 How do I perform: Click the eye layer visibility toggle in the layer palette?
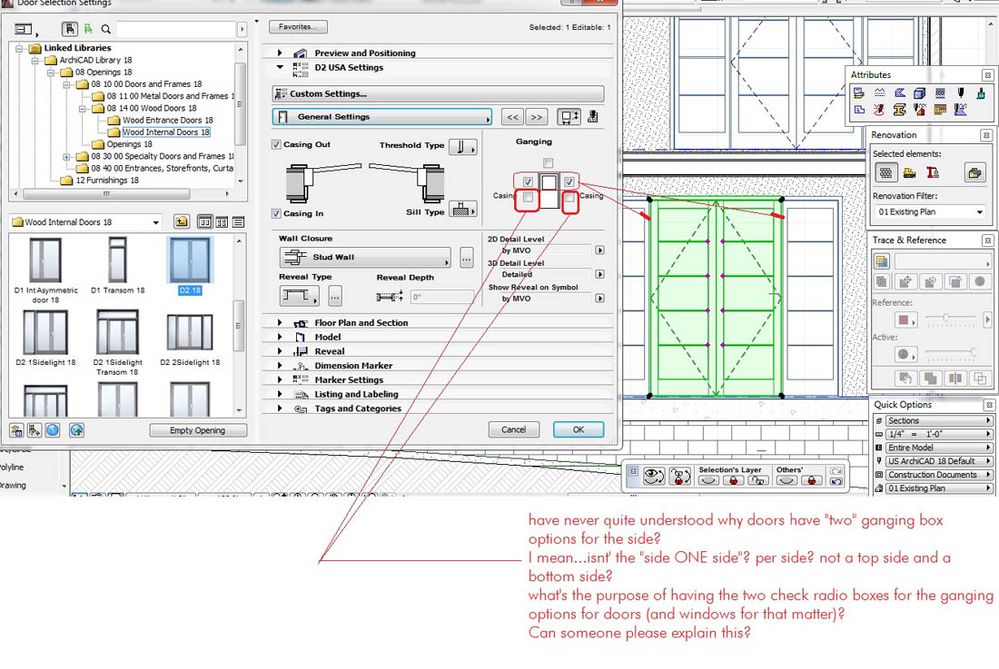[654, 476]
